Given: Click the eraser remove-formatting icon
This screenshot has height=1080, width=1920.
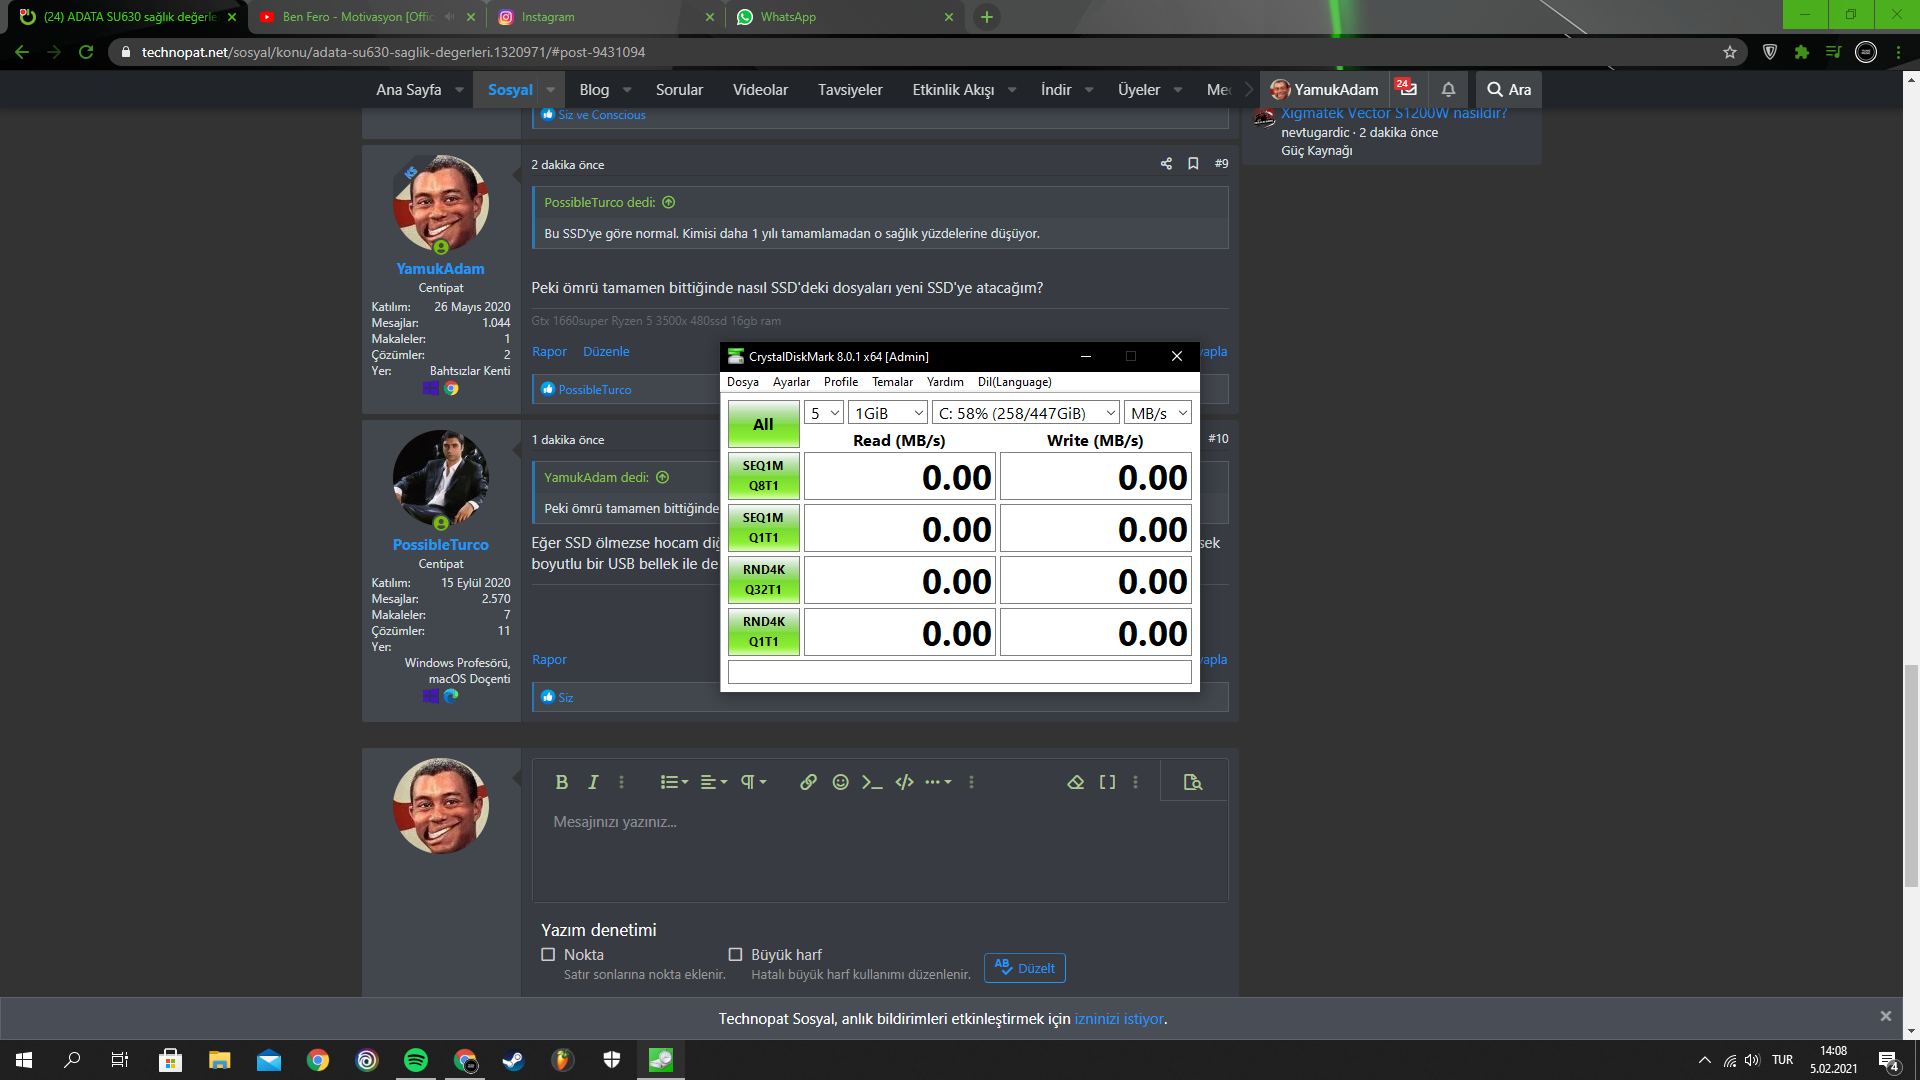Looking at the screenshot, I should tap(1076, 782).
